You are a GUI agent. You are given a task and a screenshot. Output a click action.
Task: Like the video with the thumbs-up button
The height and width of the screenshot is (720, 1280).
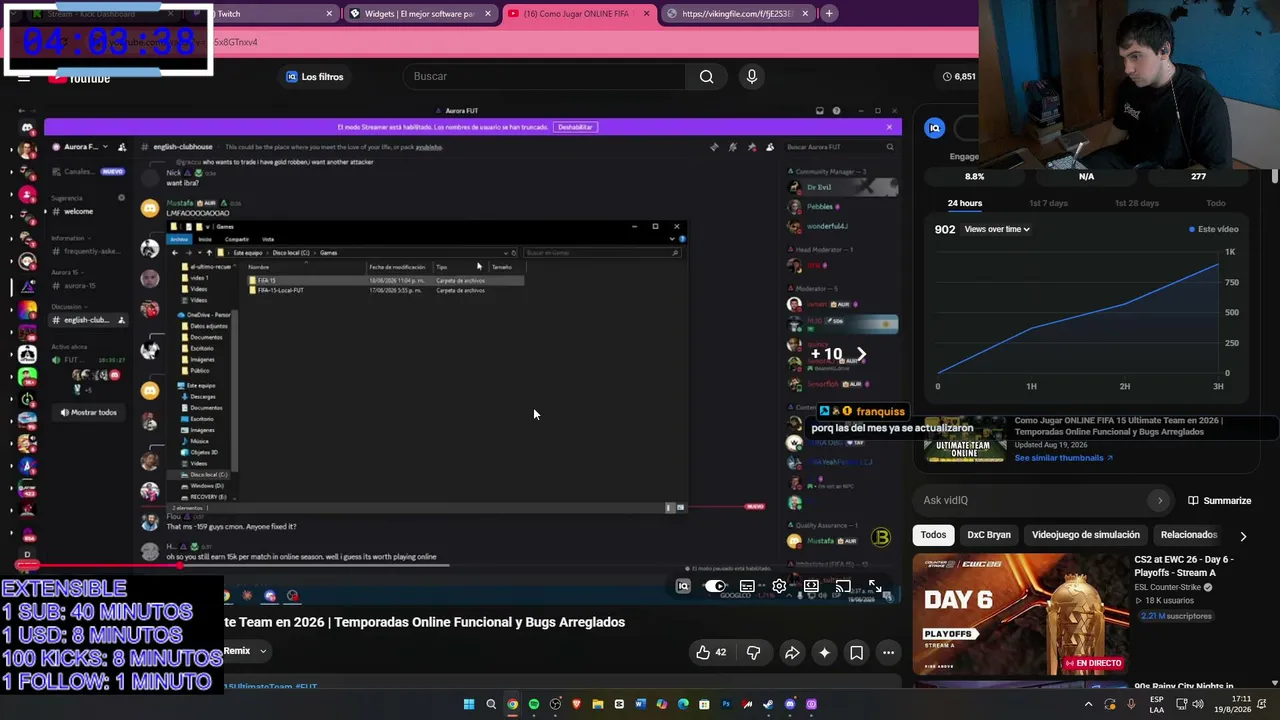coord(711,653)
